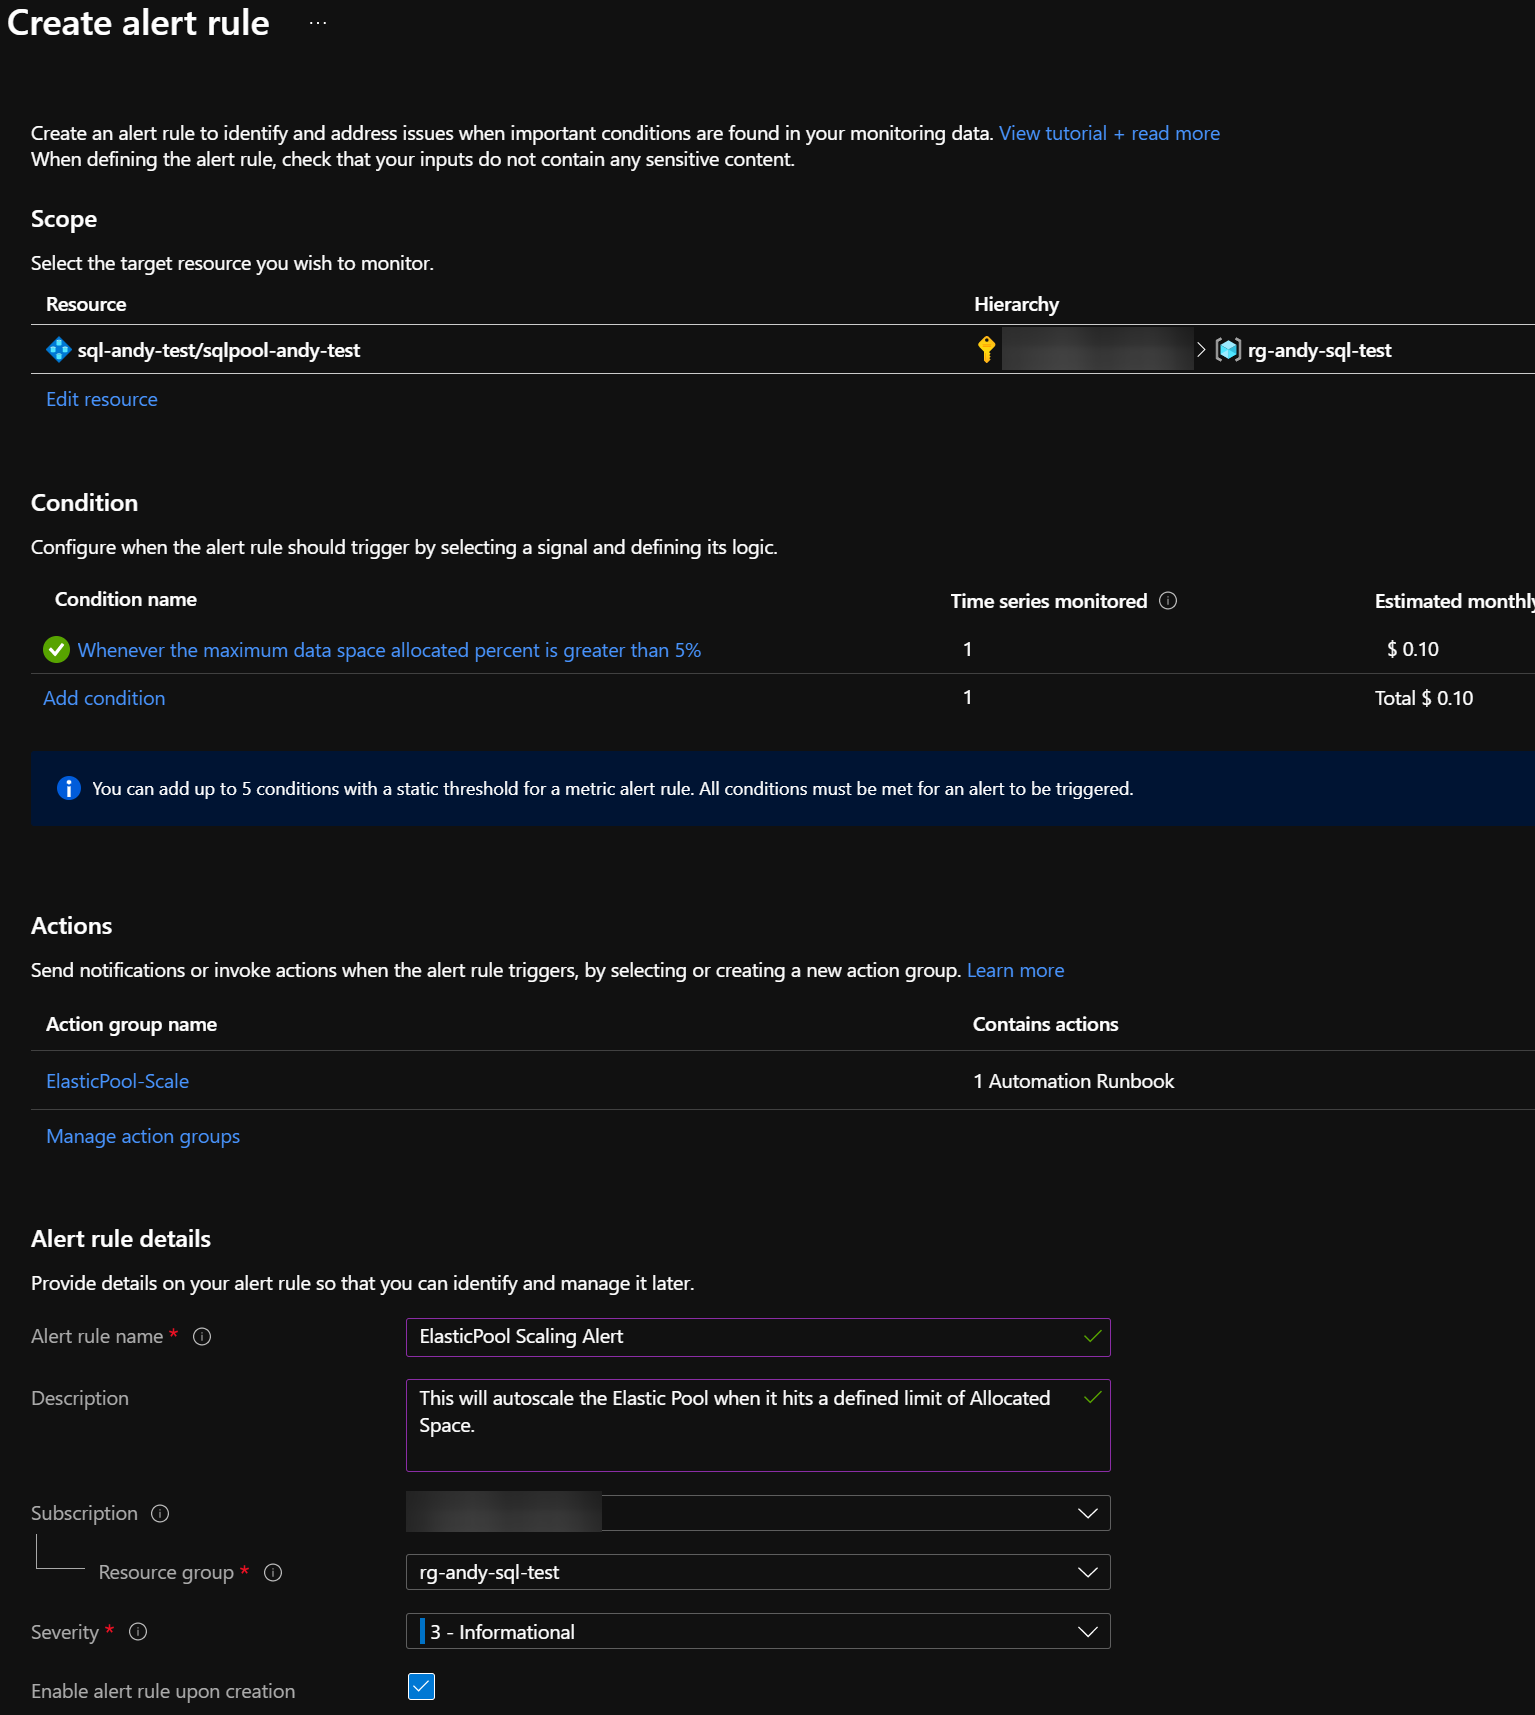The width and height of the screenshot is (1535, 1715).
Task: Open the ElasticPool-Scale action group
Action: coord(117,1081)
